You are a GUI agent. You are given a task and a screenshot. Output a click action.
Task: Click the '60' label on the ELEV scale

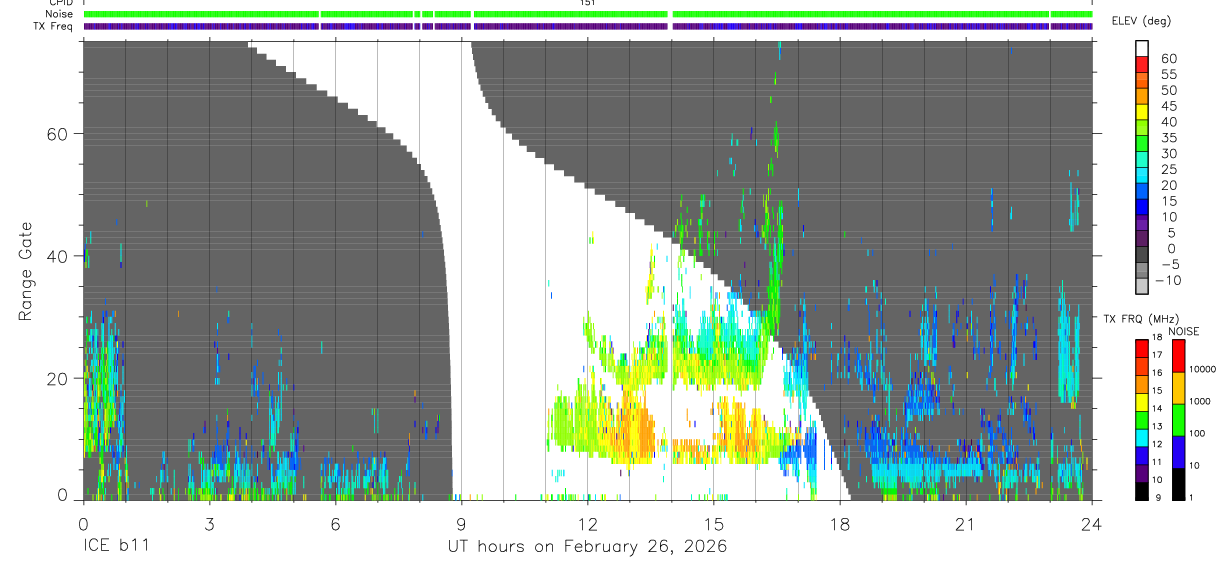[x=1168, y=59]
